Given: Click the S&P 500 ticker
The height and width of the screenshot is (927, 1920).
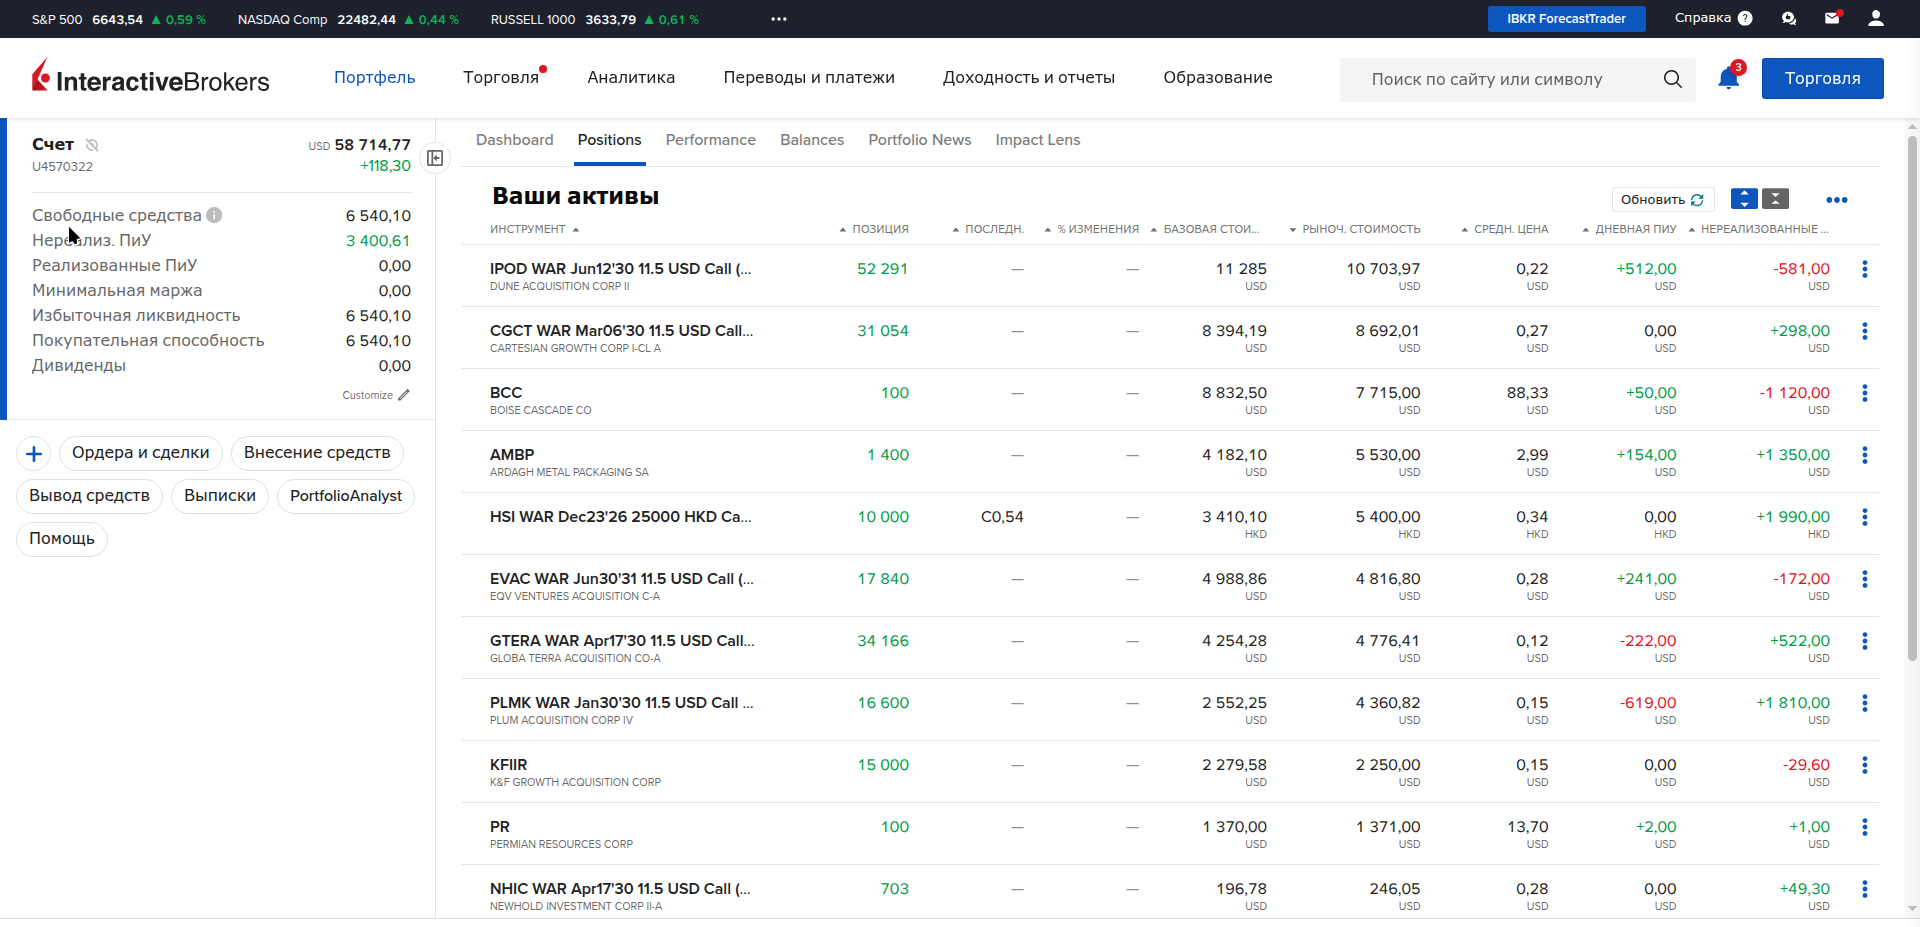Looking at the screenshot, I should tap(119, 19).
